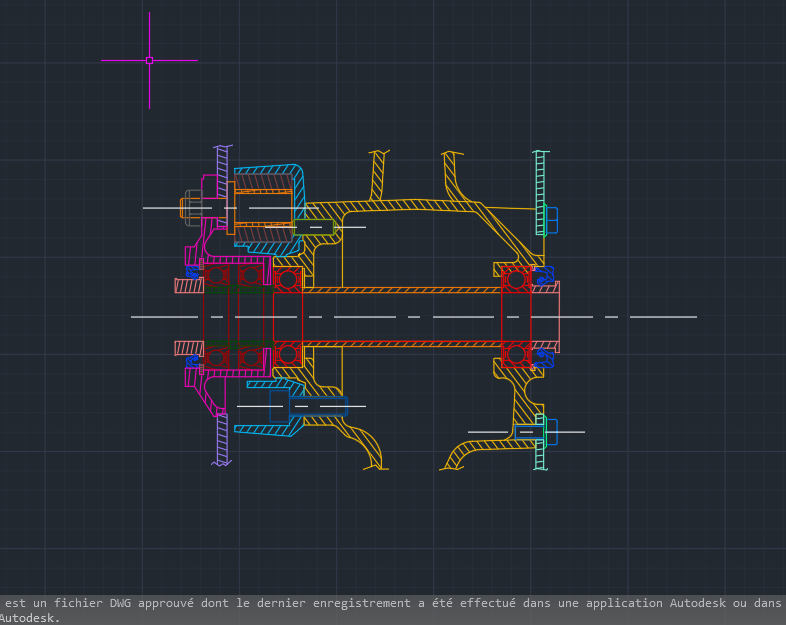Select the pink hatched shaft end upper left

coord(188,285)
